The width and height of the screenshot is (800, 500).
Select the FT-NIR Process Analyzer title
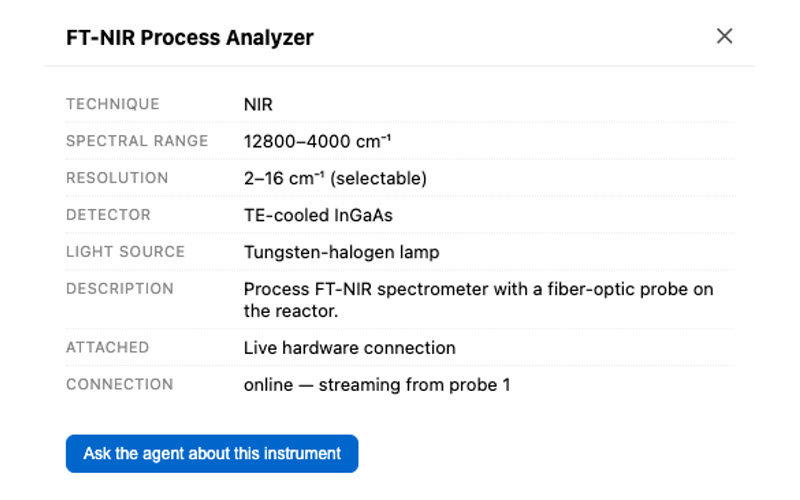tap(190, 38)
